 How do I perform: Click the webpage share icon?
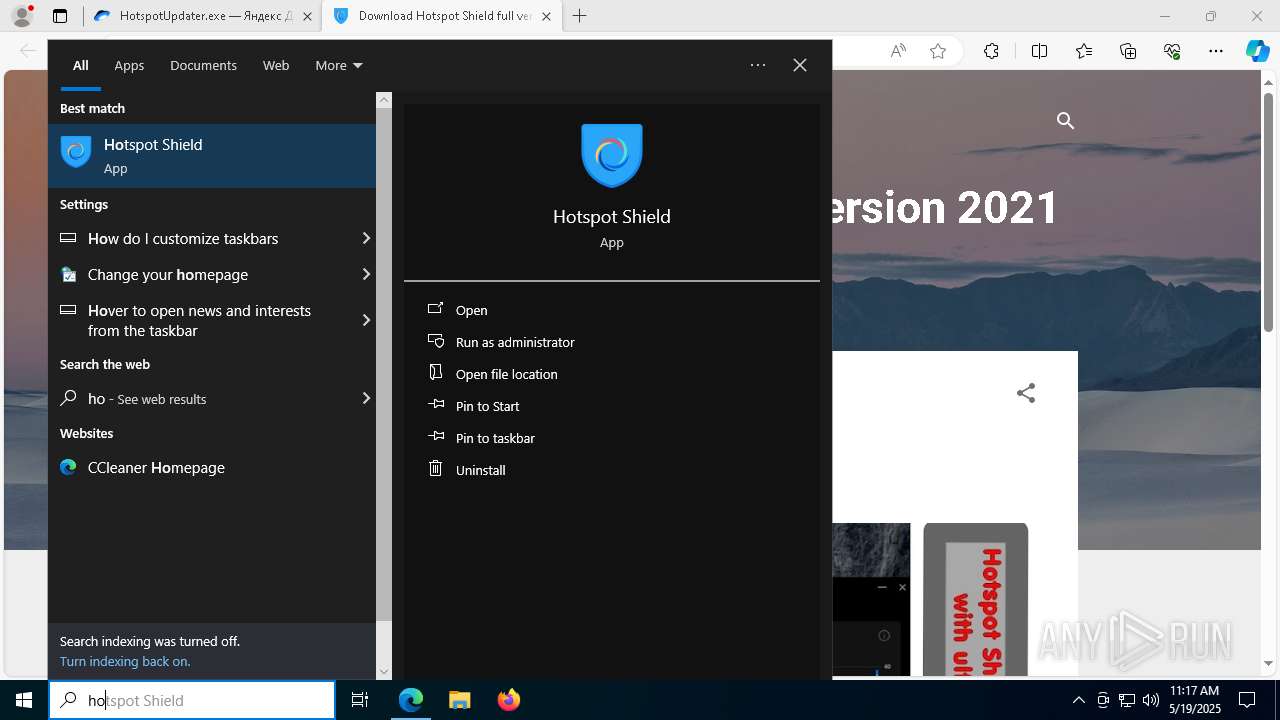point(1026,393)
